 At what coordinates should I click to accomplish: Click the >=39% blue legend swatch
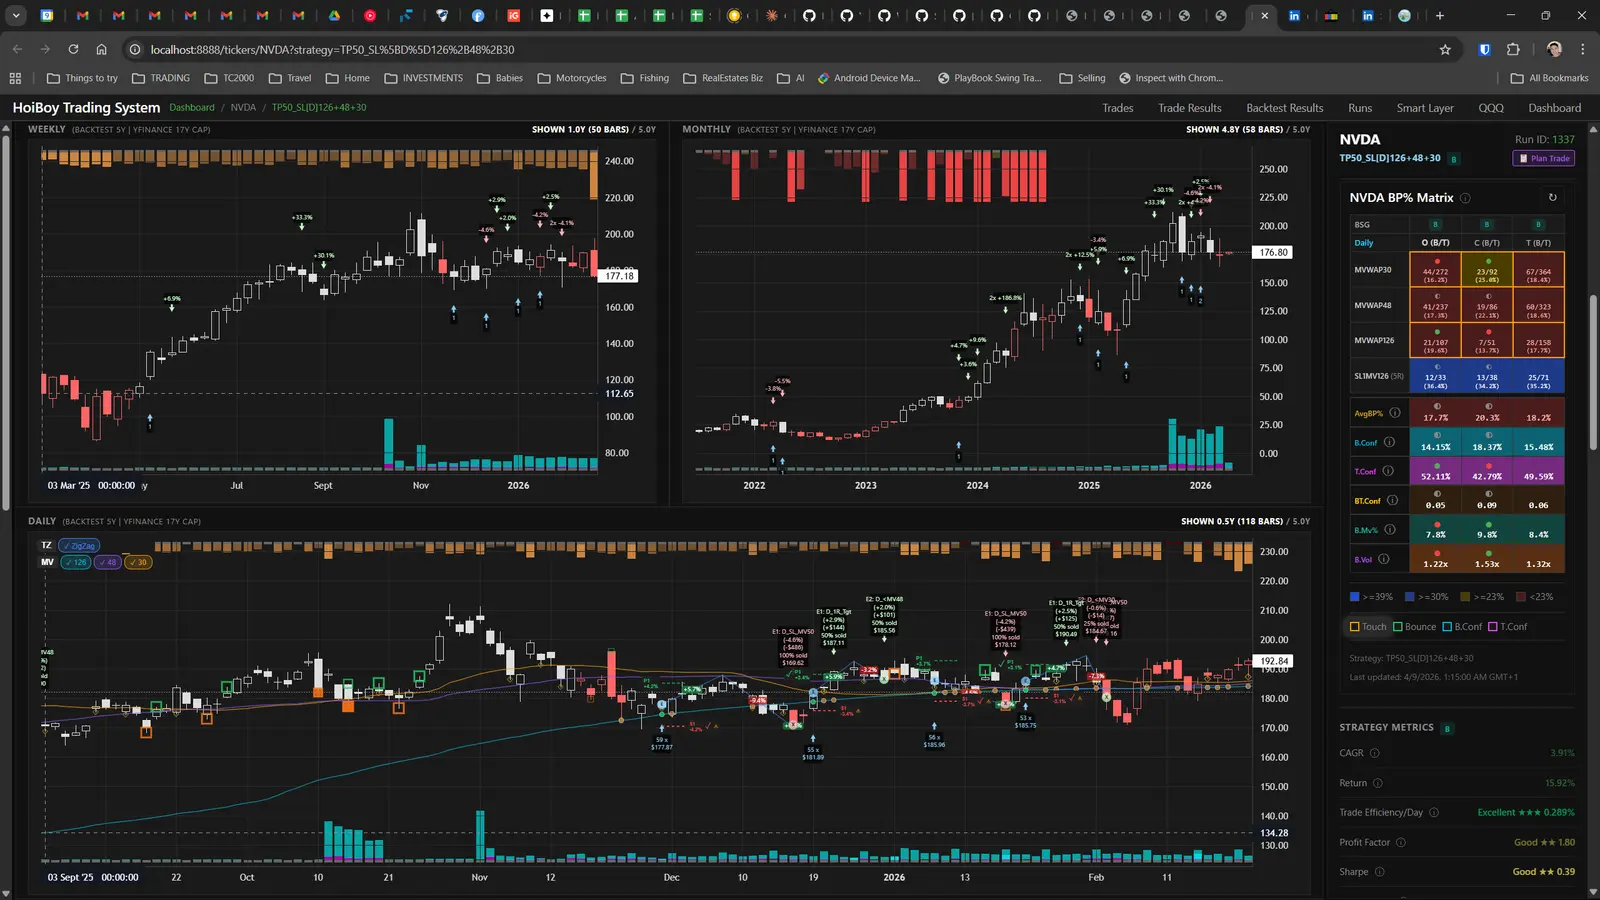tap(1355, 597)
